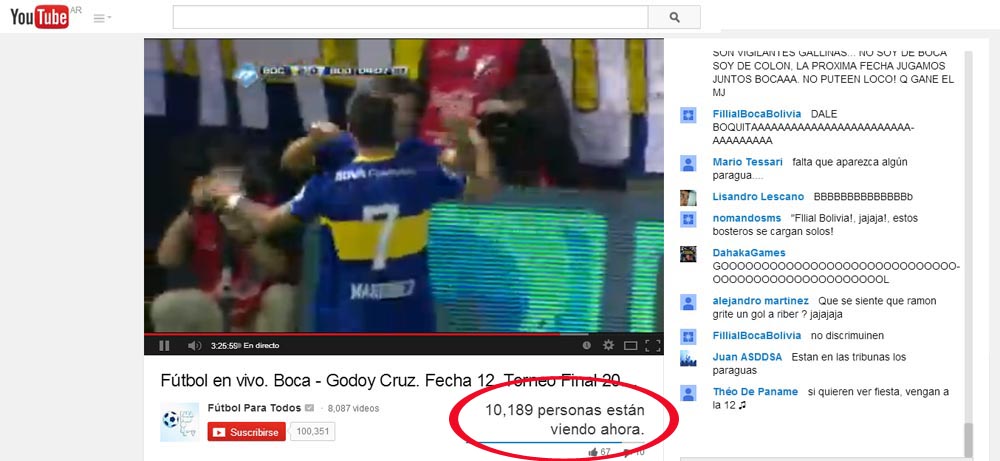This screenshot has width=1000, height=461.
Task: Click the magnifier search button
Action: tap(674, 17)
